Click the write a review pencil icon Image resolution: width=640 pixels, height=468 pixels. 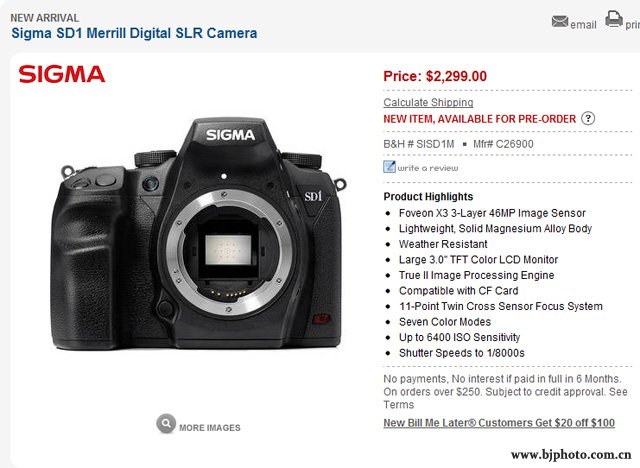pyautogui.click(x=389, y=166)
